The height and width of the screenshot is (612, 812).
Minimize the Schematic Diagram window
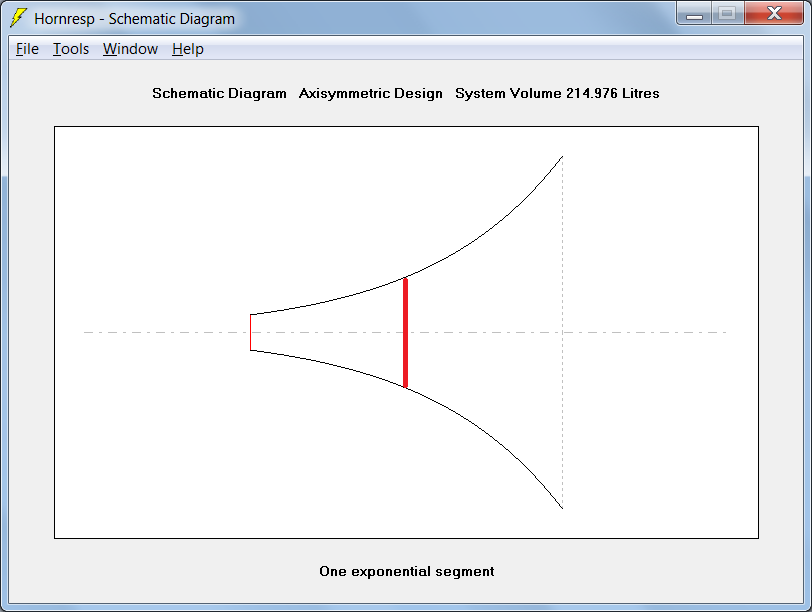pos(694,13)
